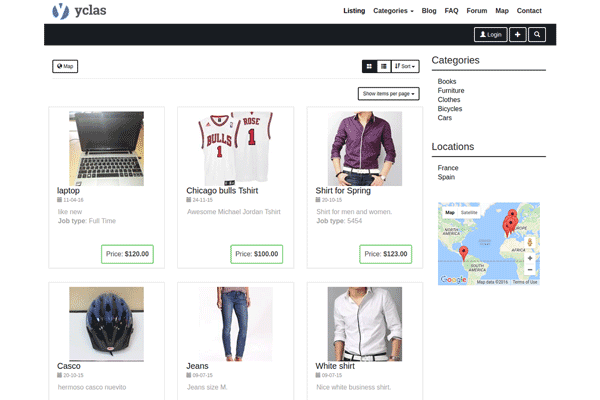Open the laptop listing thumbnail
This screenshot has width=600, height=400.
coord(106,148)
